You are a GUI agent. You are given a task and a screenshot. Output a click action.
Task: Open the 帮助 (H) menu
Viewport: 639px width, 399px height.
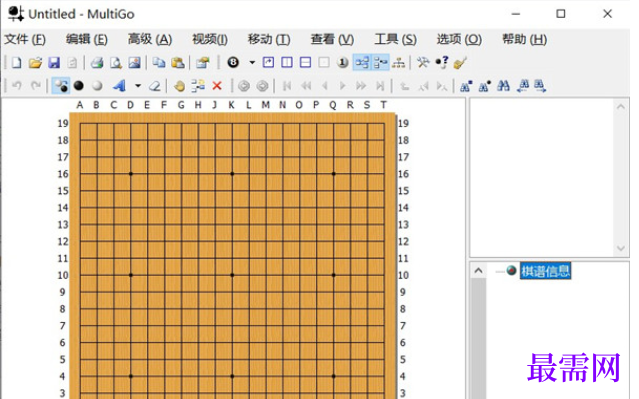click(x=524, y=40)
